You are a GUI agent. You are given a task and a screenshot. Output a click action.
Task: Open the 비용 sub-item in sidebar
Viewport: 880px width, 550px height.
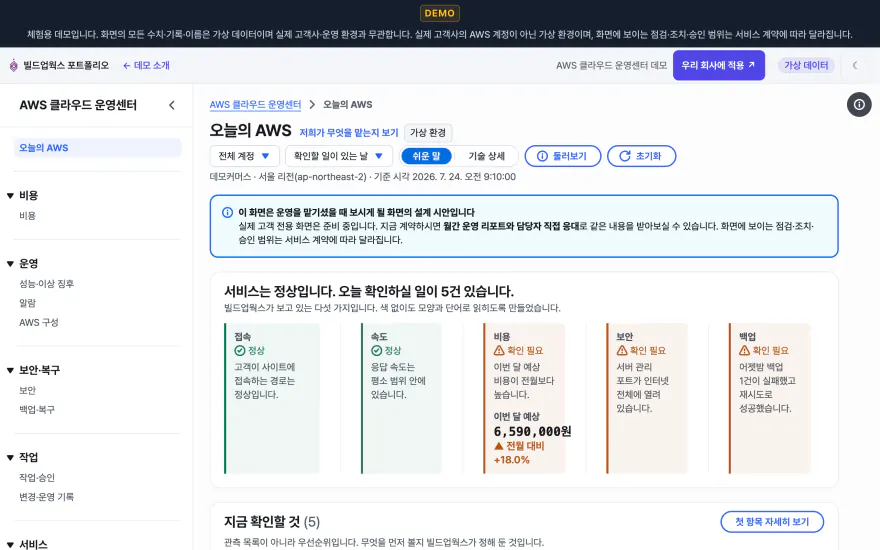click(x=28, y=216)
